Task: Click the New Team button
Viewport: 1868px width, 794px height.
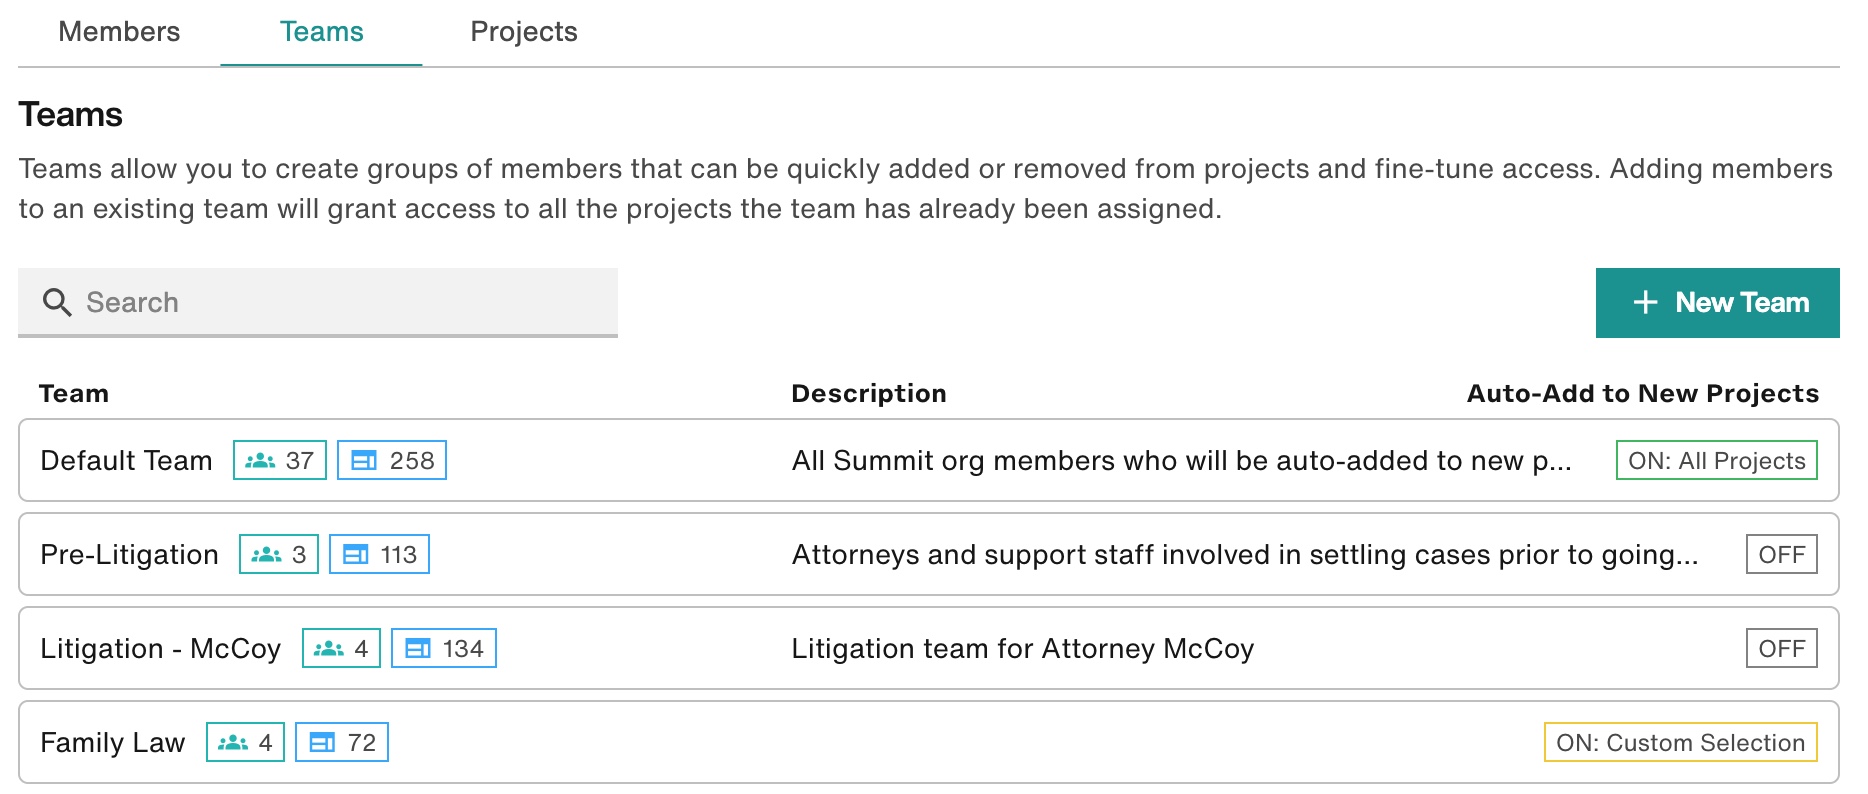Action: pos(1717,302)
